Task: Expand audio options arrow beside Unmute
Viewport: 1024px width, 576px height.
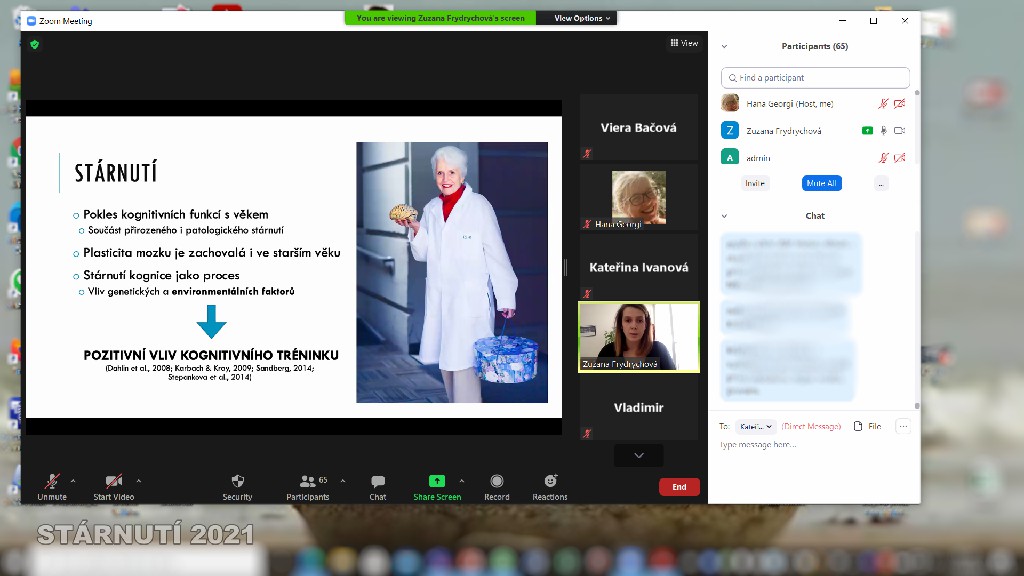Action: (x=73, y=481)
